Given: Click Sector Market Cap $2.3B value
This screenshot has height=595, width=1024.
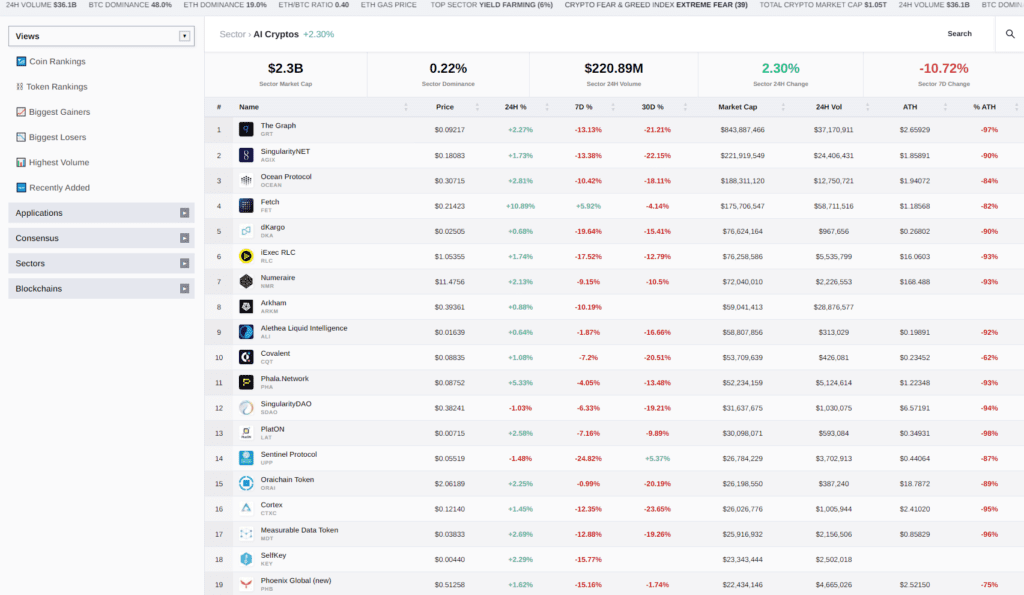Looking at the screenshot, I should [285, 68].
